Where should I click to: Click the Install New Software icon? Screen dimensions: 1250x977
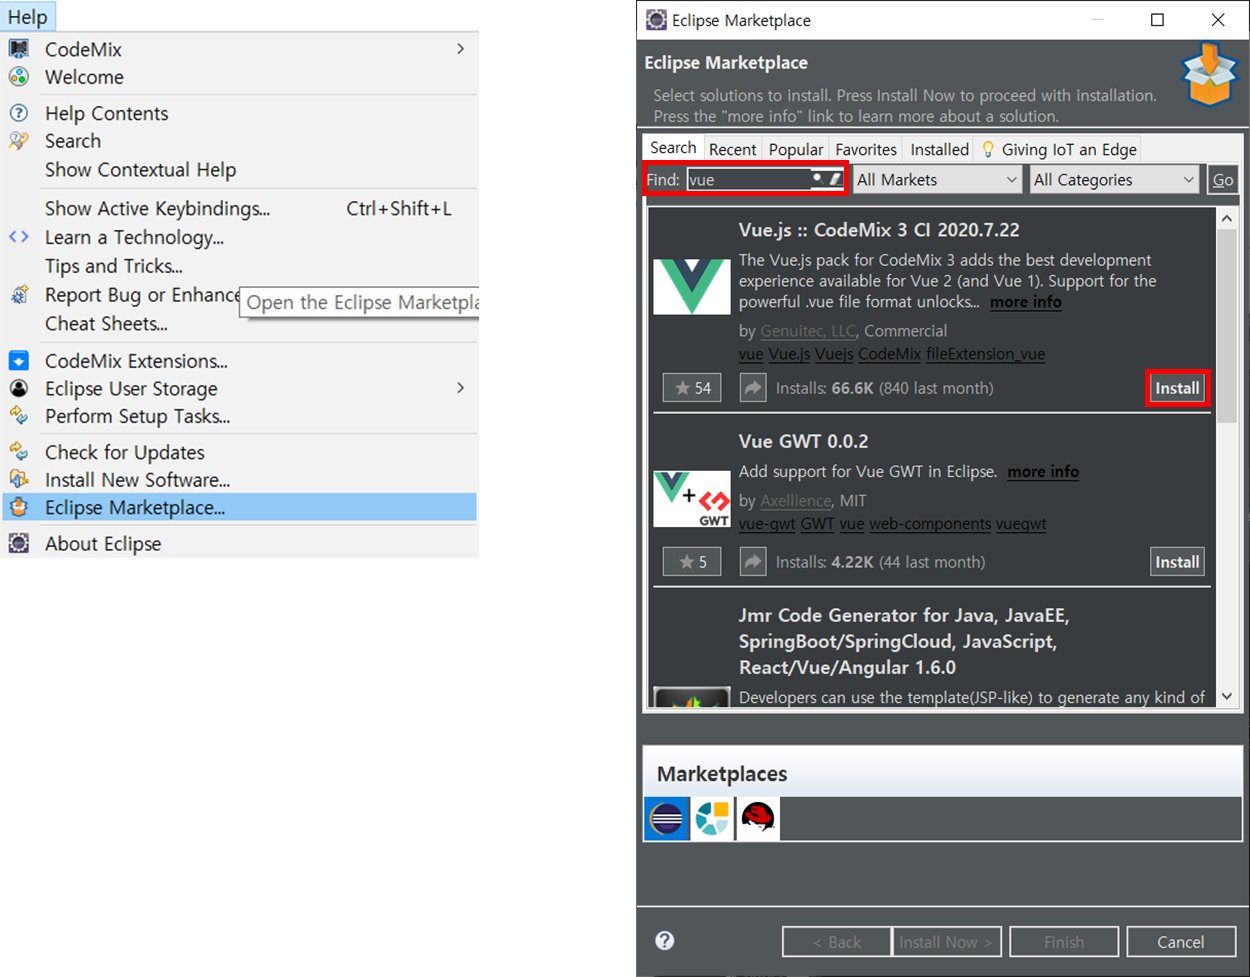click(x=19, y=480)
